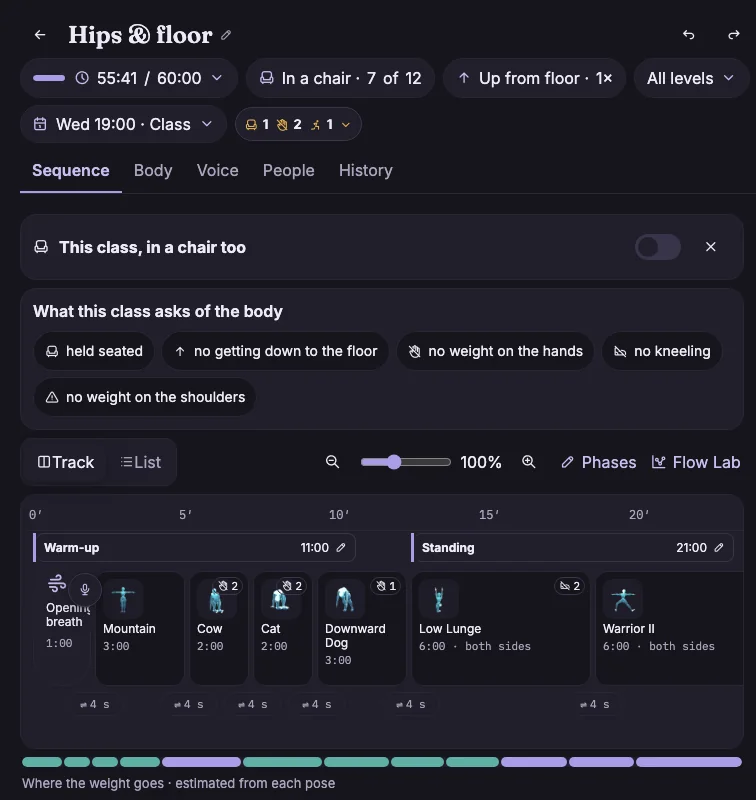Click the runner icon in the needs pill
The height and width of the screenshot is (800, 756).
coord(316,124)
